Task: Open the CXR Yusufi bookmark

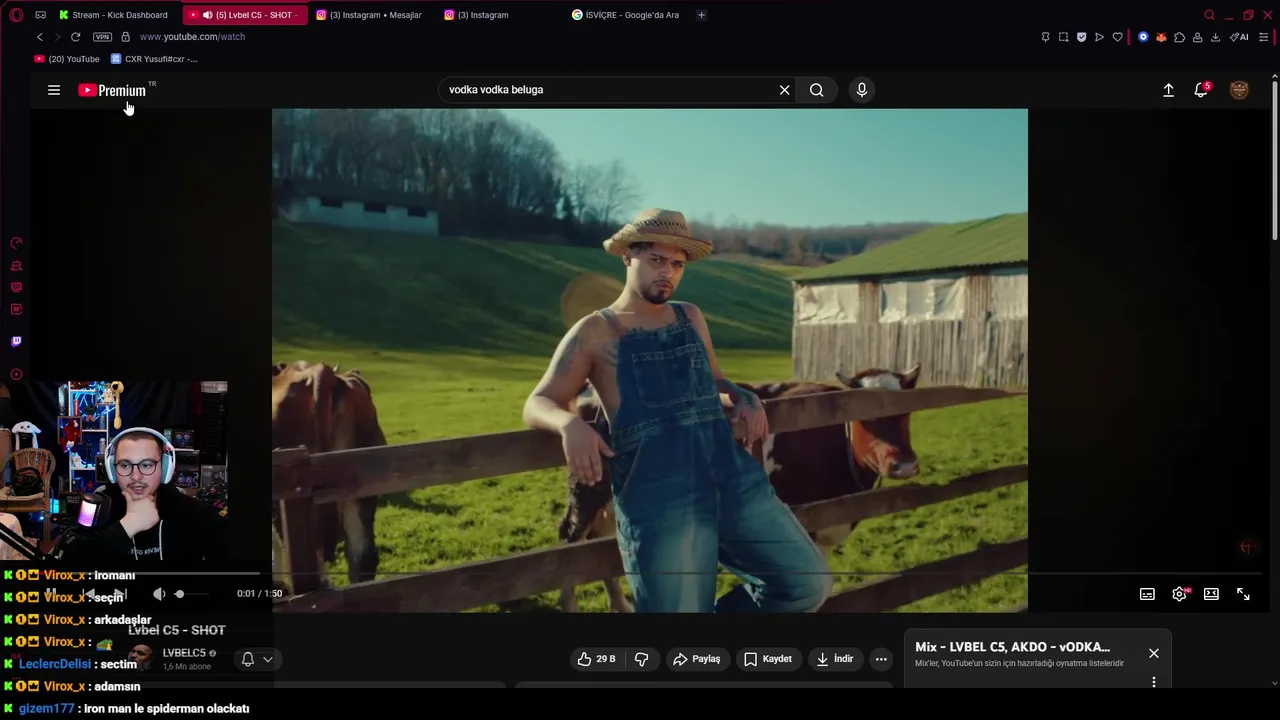Action: pyautogui.click(x=154, y=59)
